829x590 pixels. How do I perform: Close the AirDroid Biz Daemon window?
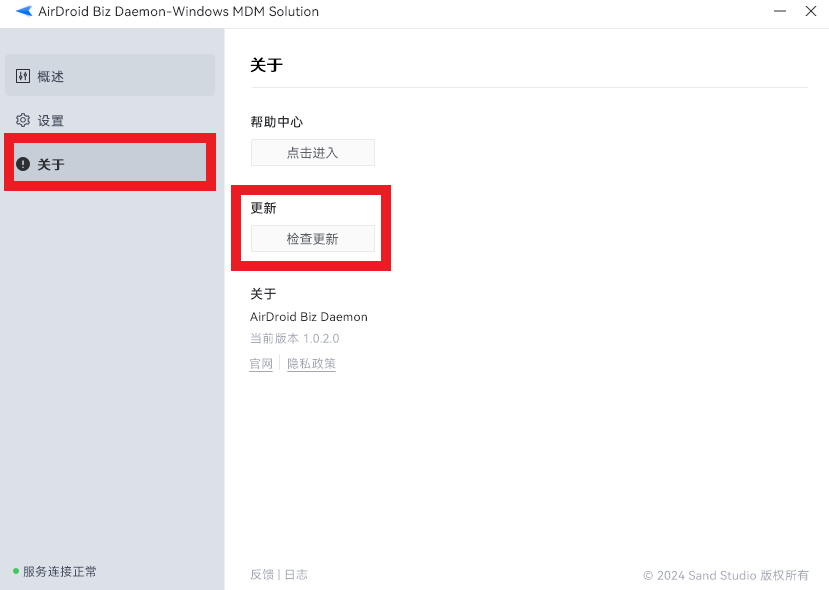tap(810, 11)
